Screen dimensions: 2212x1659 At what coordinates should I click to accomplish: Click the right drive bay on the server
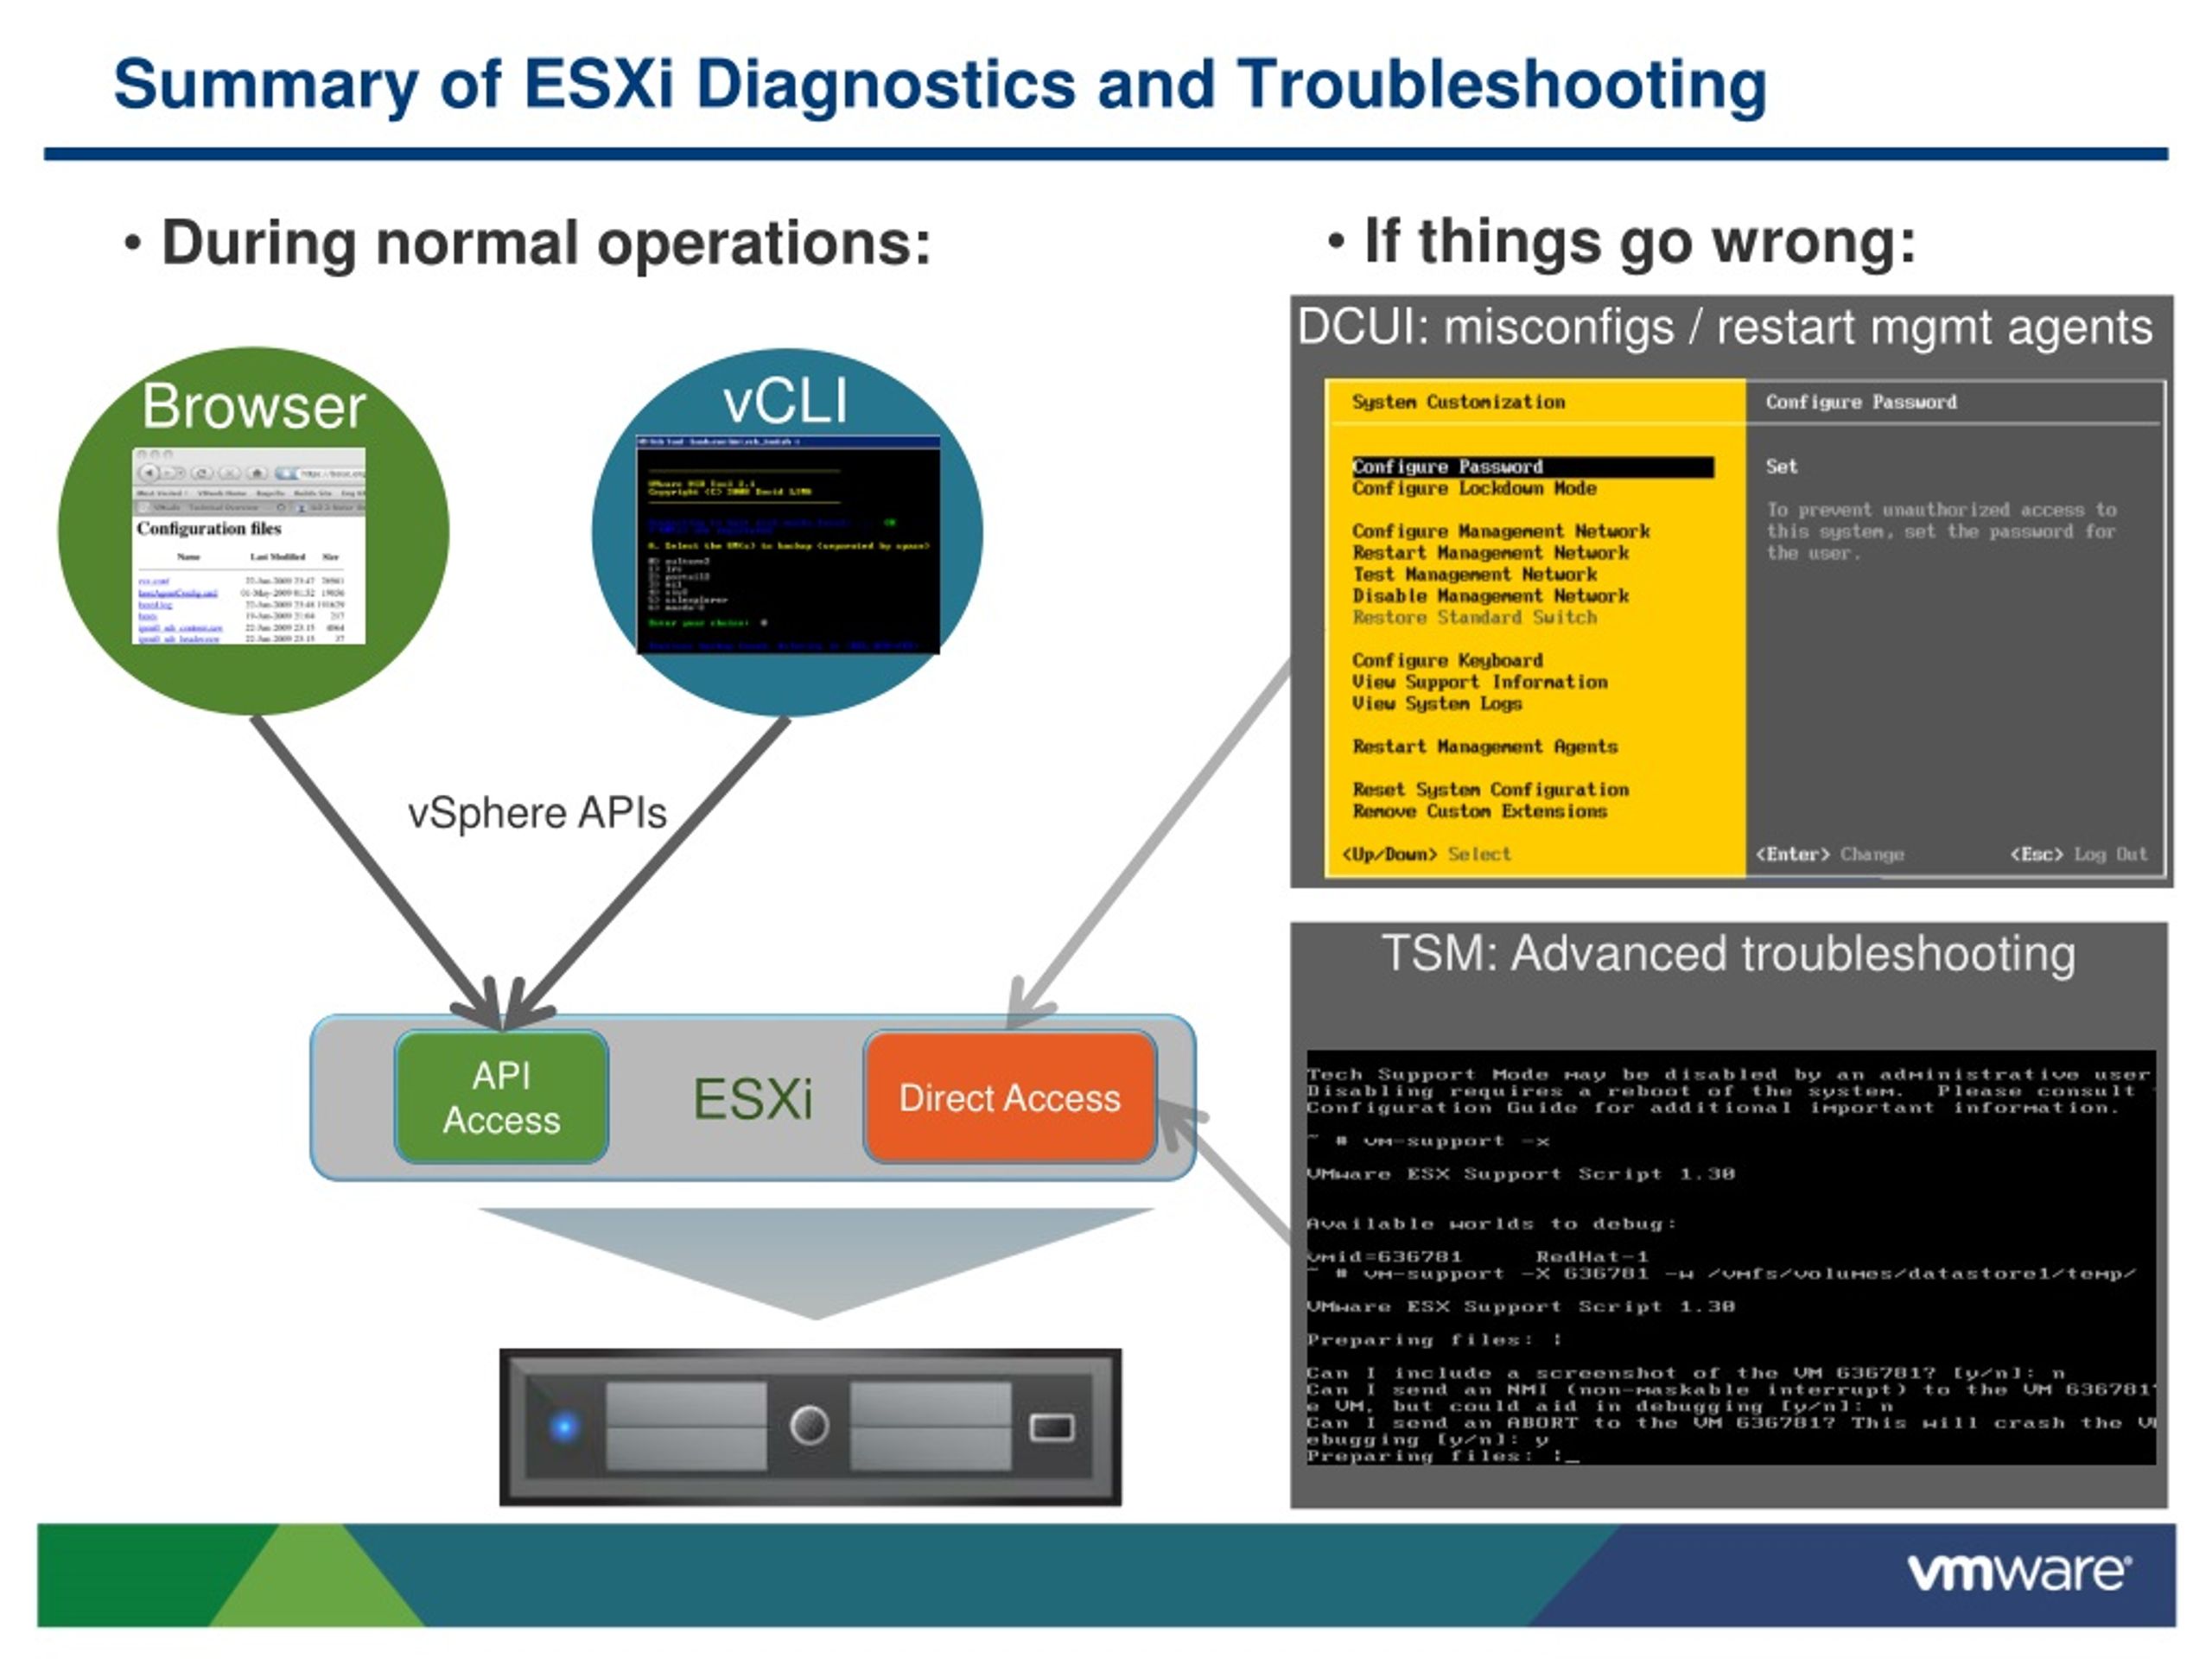point(930,1427)
